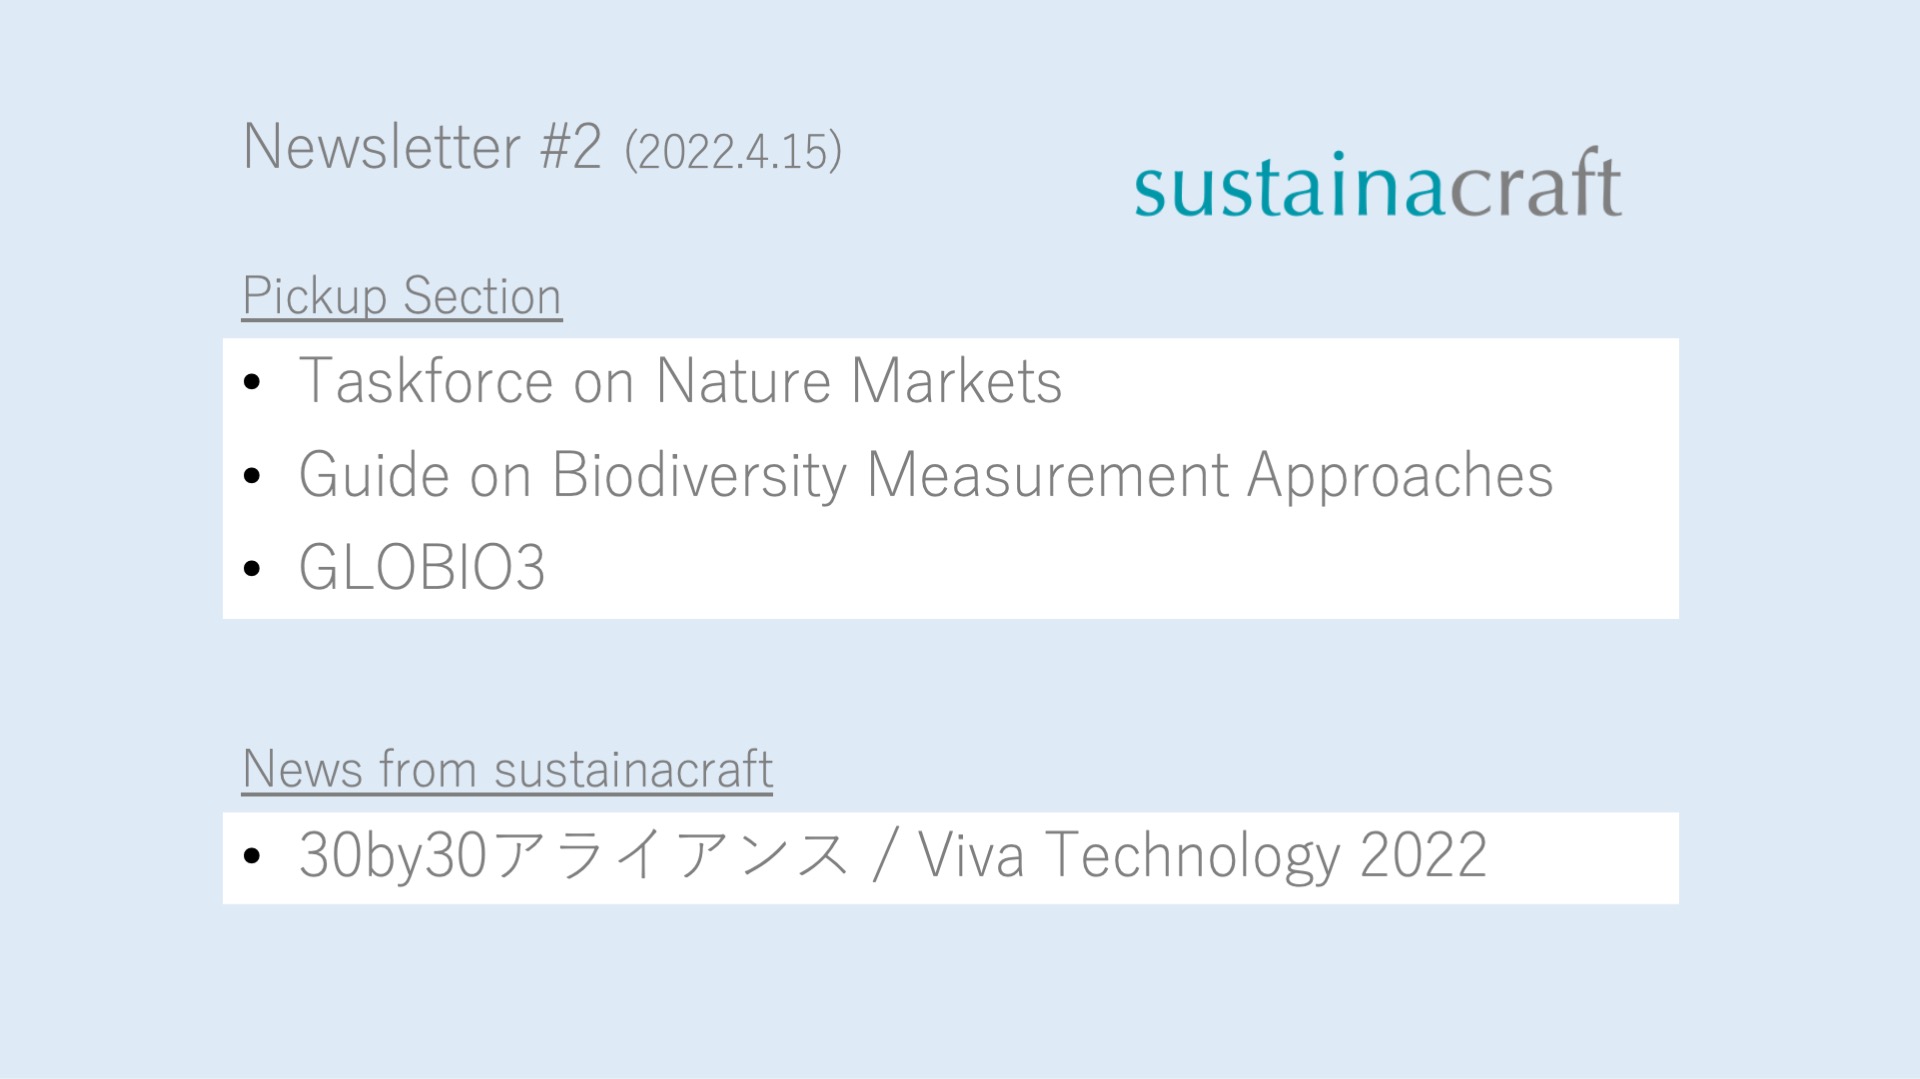
Task: Click the word "Approaches" in the Guide item
Action: (x=1400, y=475)
